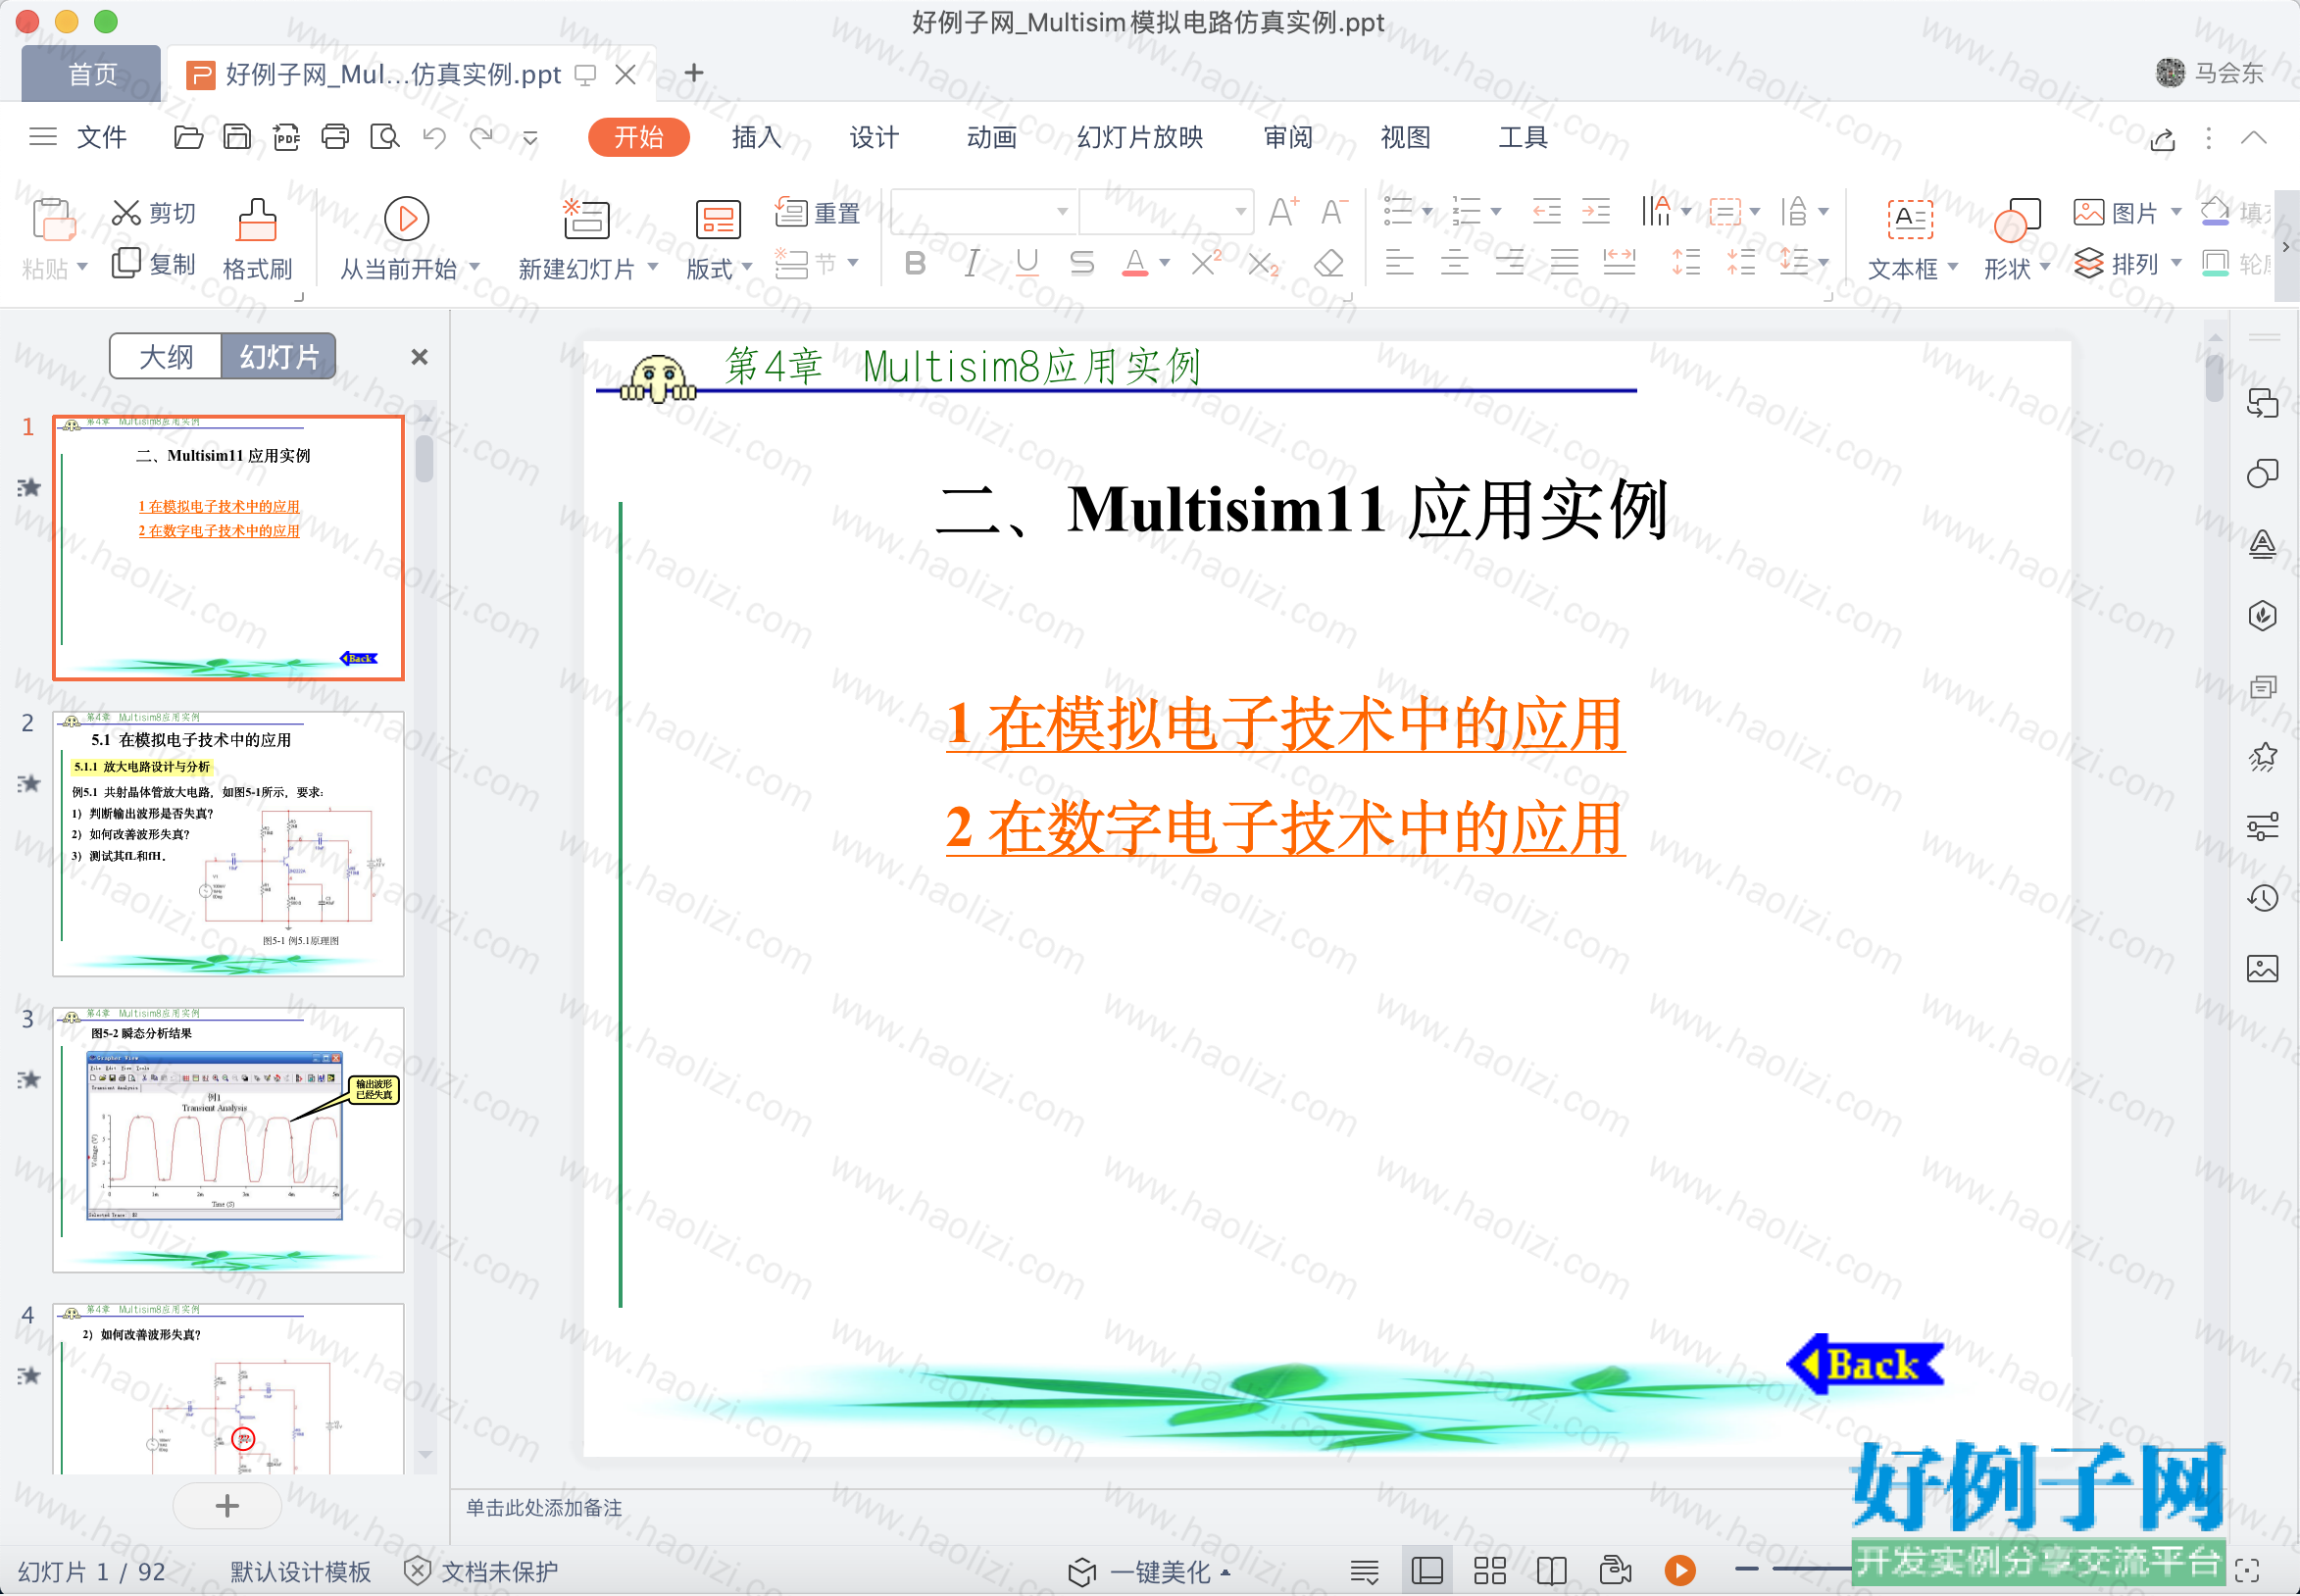Center align text
The width and height of the screenshot is (2300, 1596).
[x=1455, y=264]
